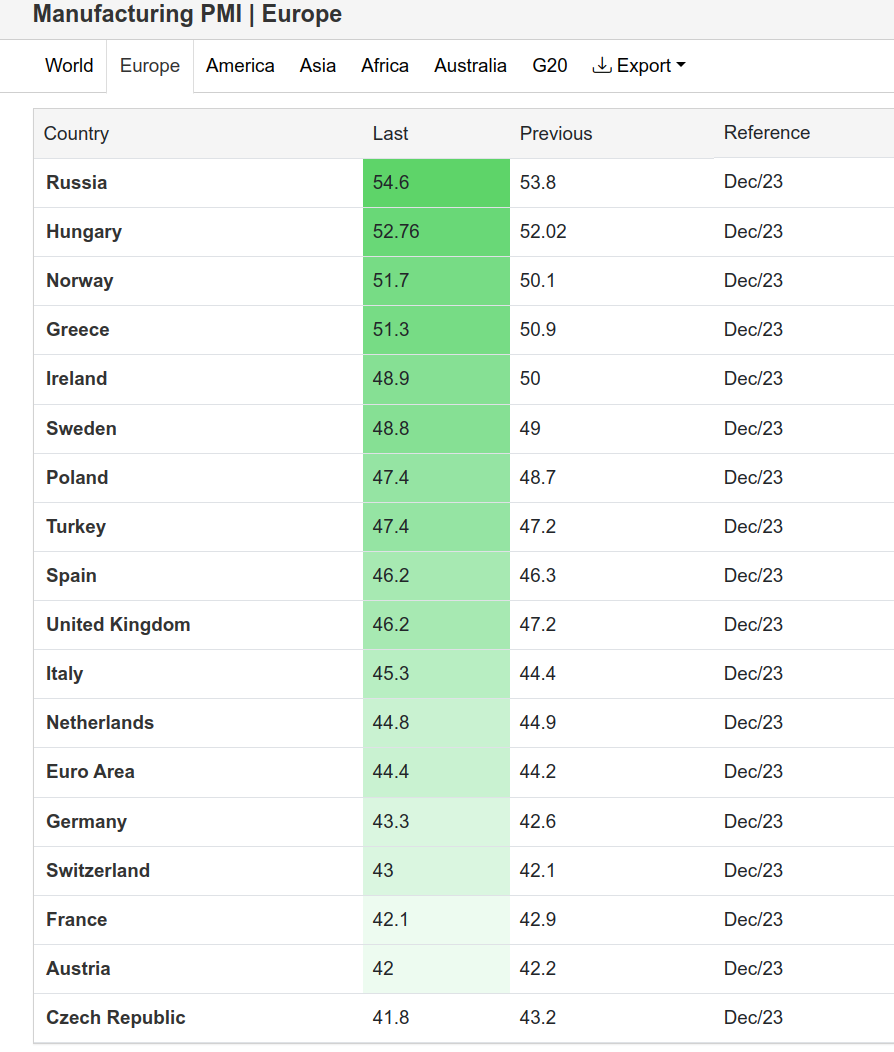Viewport: 894px width, 1052px height.
Task: Switch to the World tab
Action: click(69, 66)
